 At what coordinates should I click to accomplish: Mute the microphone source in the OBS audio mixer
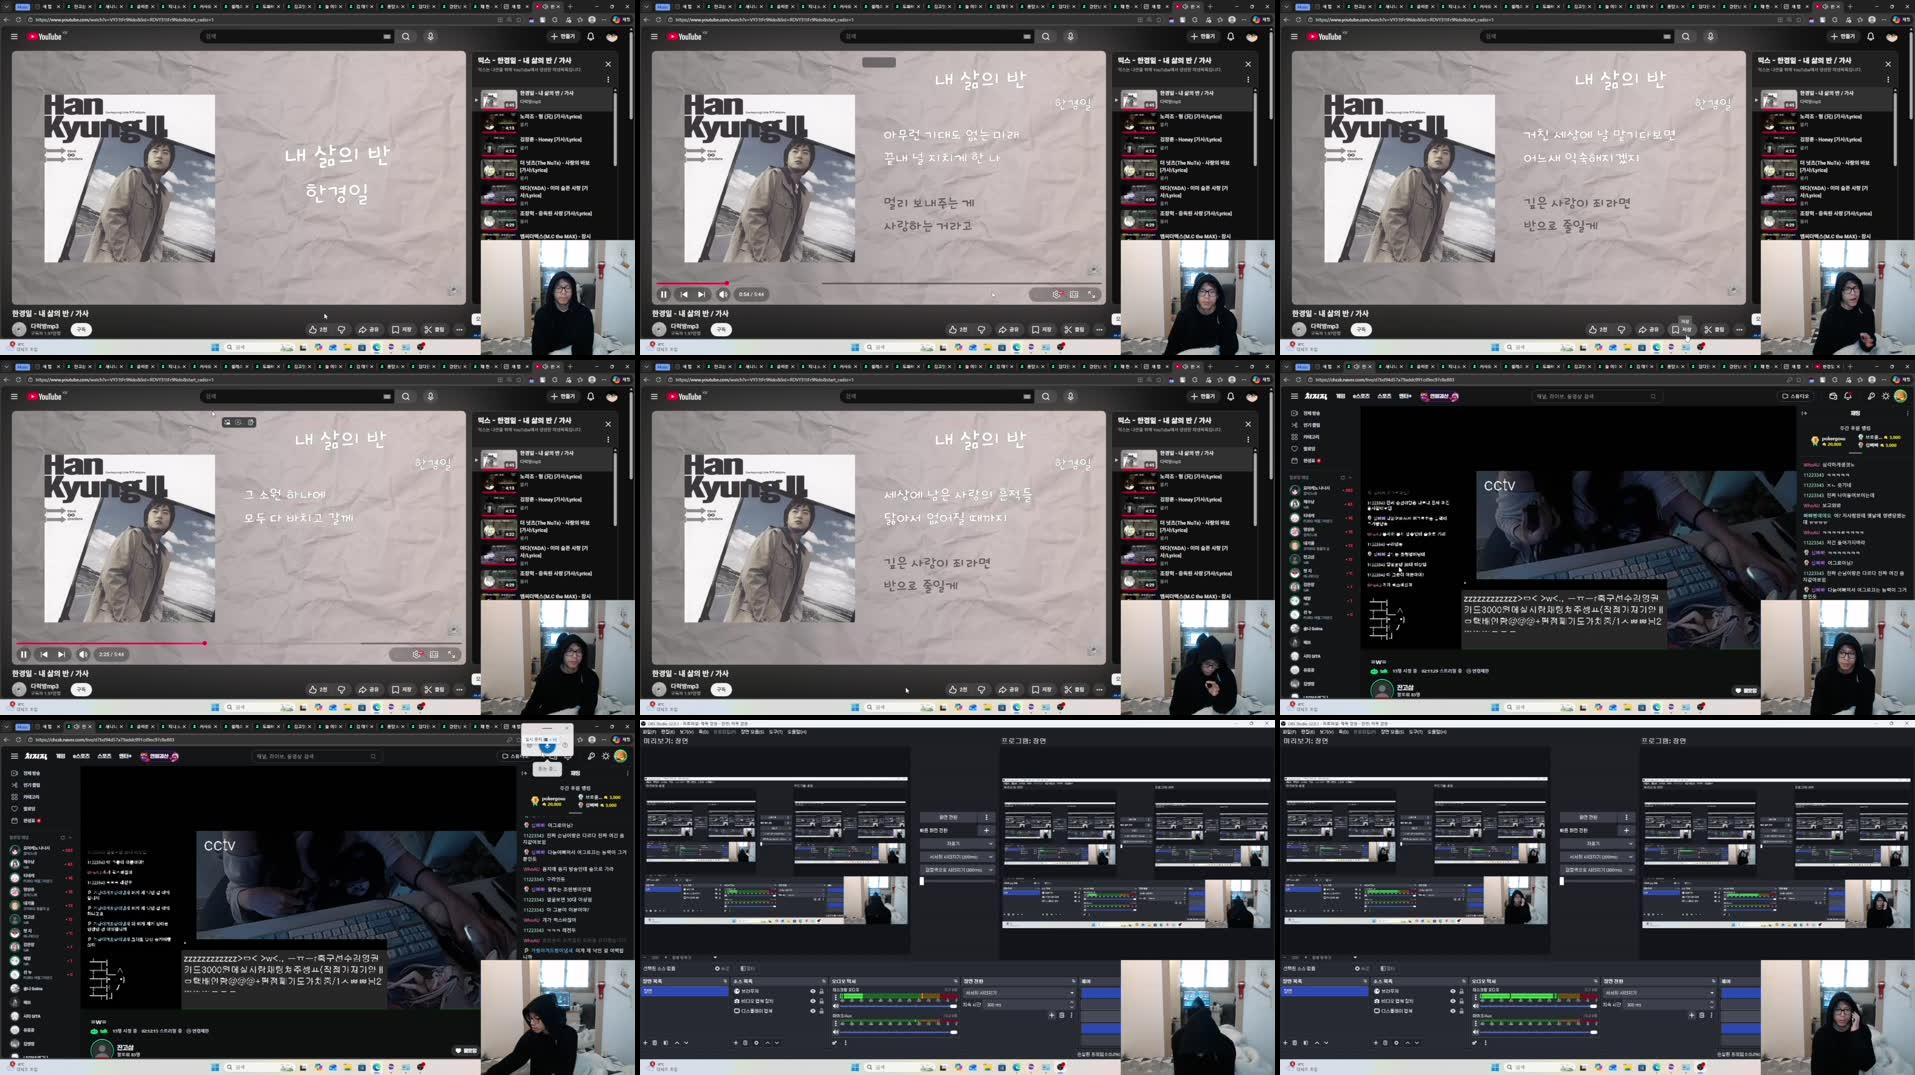click(x=835, y=1031)
